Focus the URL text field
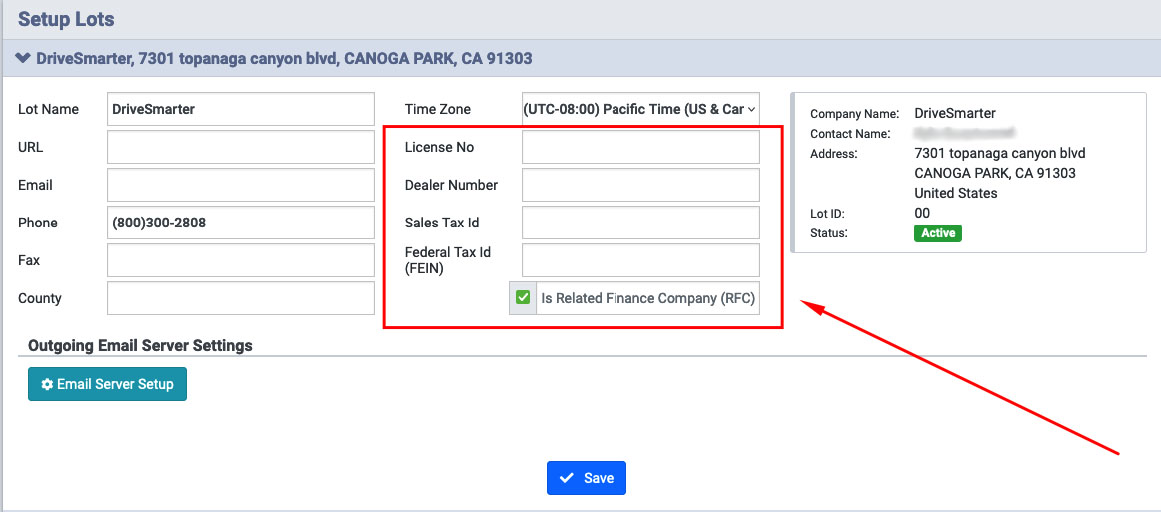1161x512 pixels. tap(240, 147)
